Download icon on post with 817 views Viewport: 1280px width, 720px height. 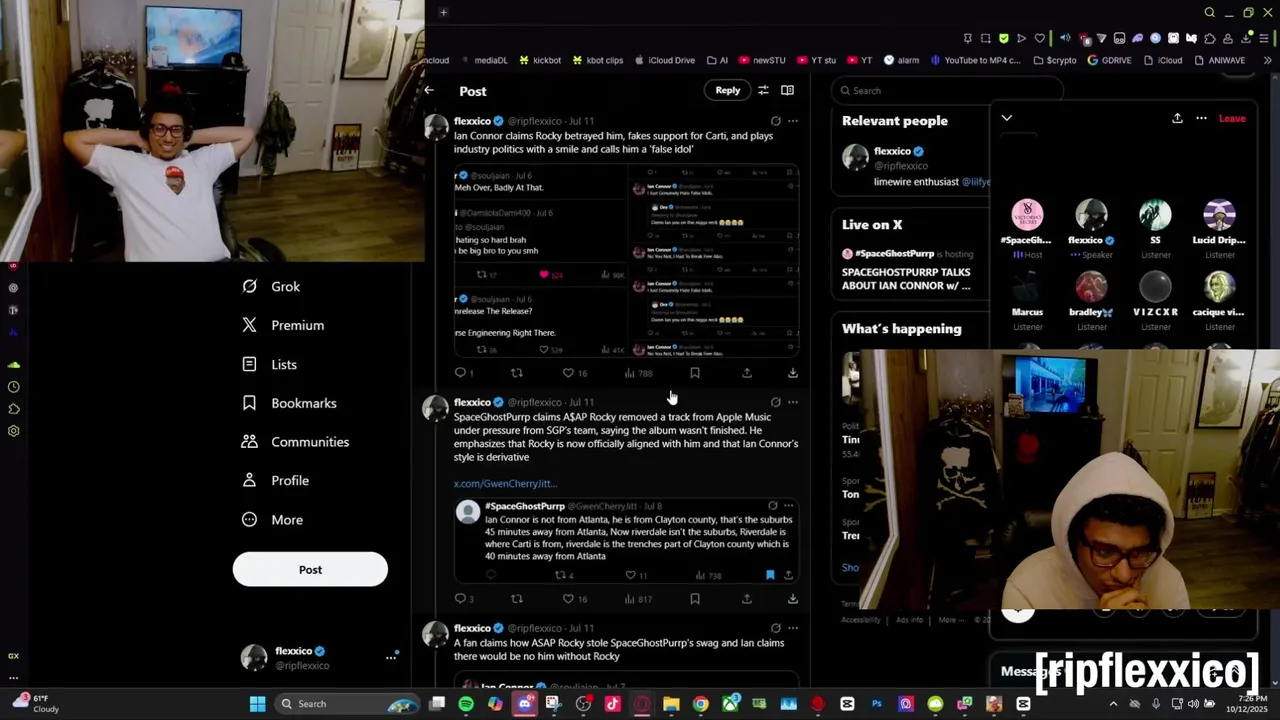point(793,599)
